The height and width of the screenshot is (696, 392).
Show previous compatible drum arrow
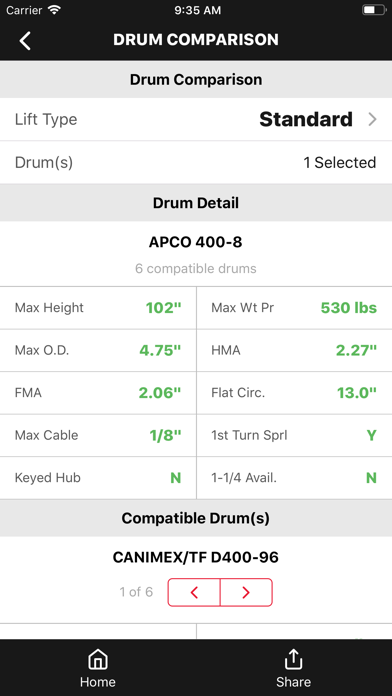194,592
